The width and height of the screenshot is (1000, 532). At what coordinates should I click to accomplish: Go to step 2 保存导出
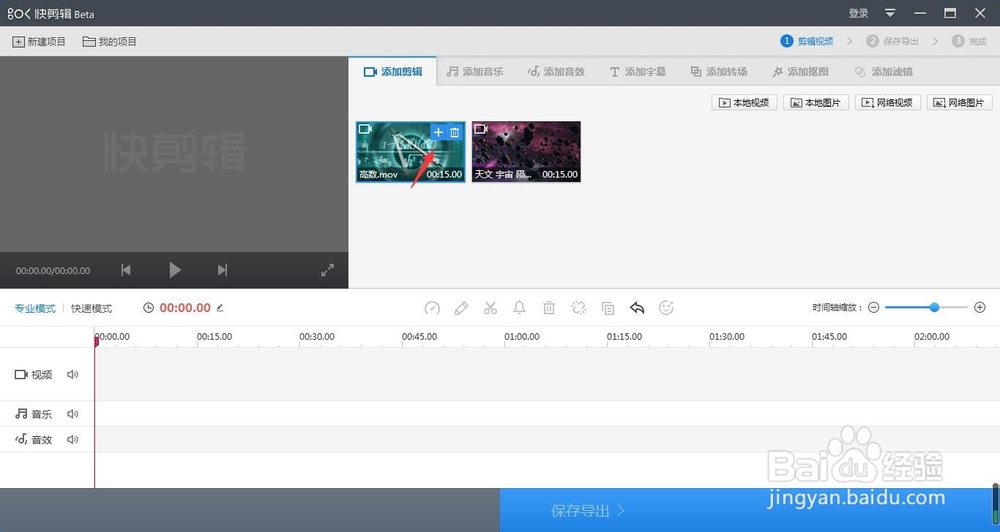click(892, 41)
